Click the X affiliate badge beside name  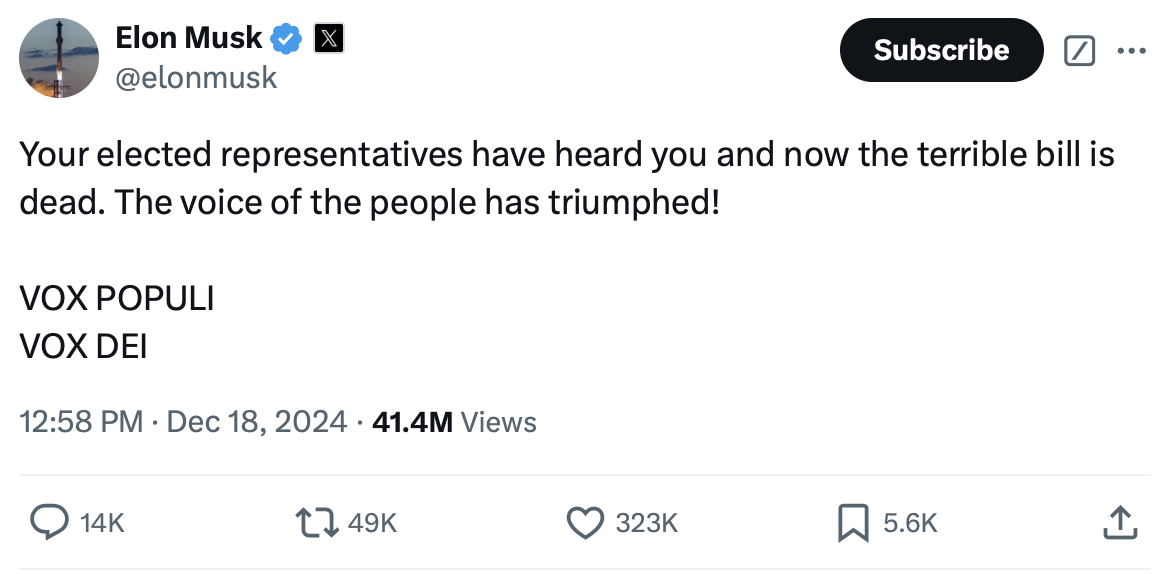click(x=329, y=39)
